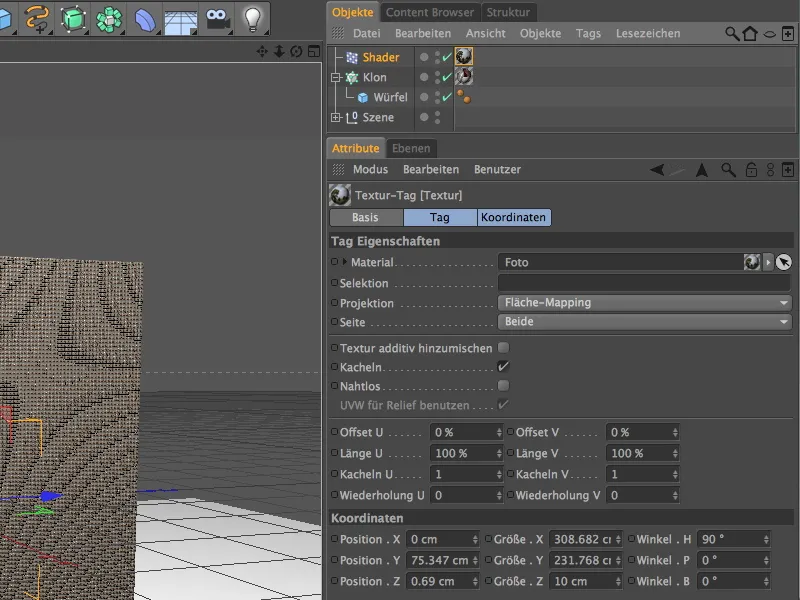Image resolution: width=800 pixels, height=600 pixels.
Task: Click the Offset U stepper arrows
Action: pos(499,432)
